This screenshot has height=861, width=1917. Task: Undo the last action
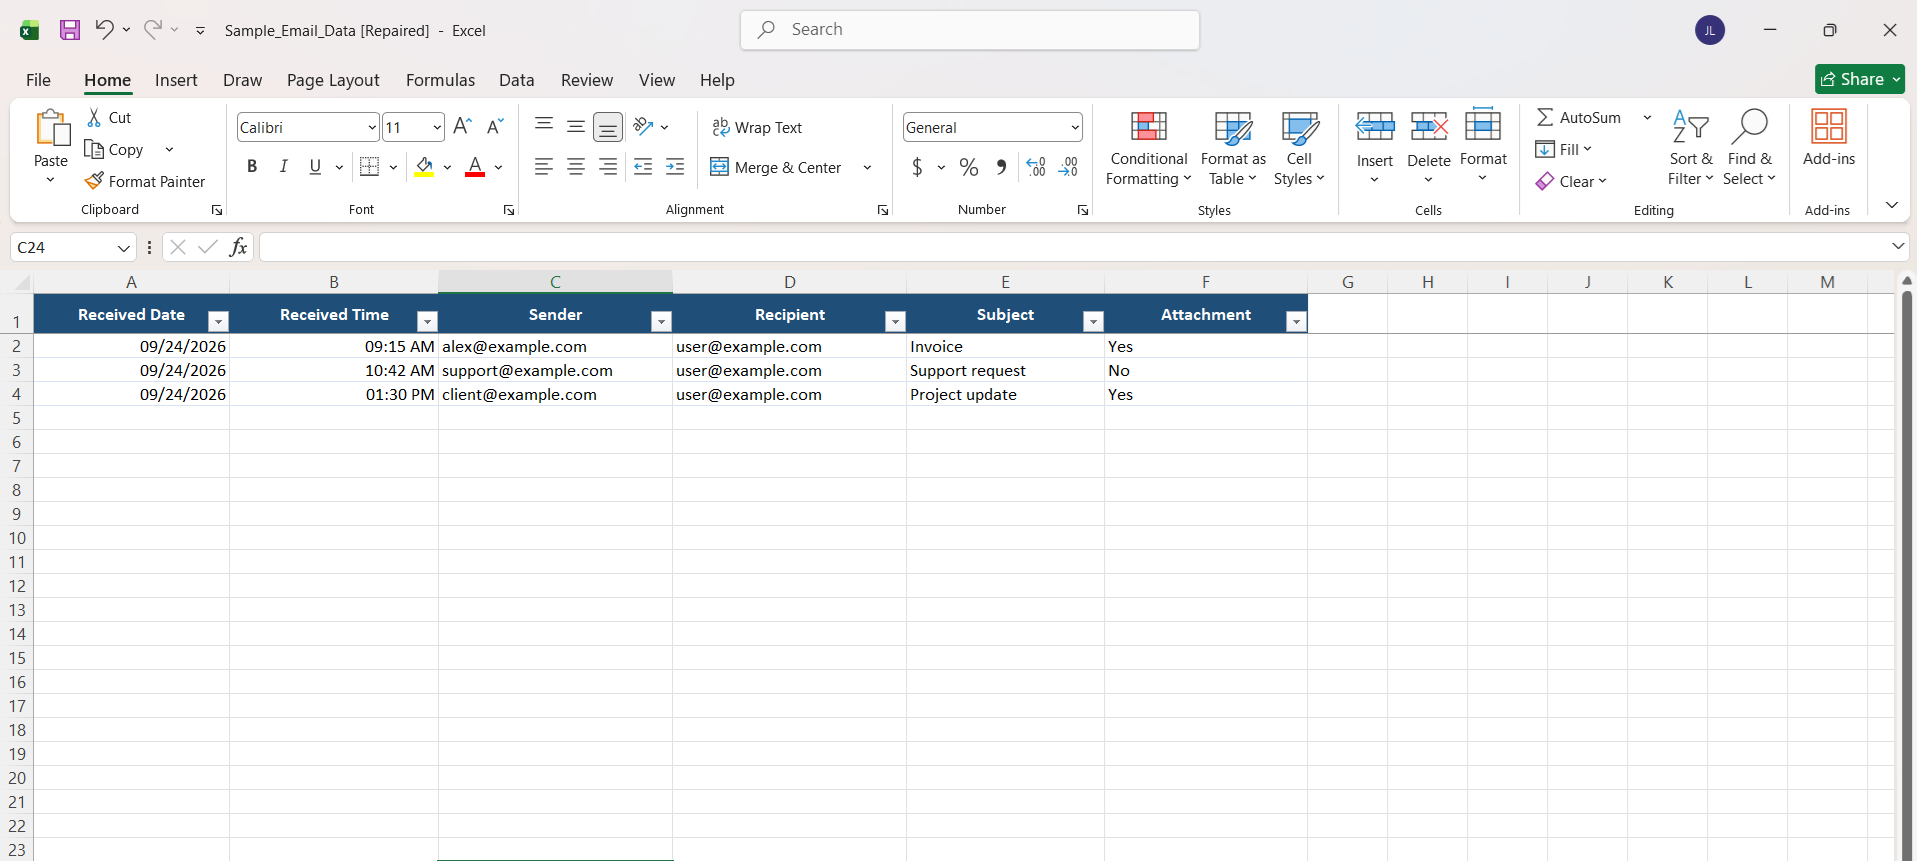pyautogui.click(x=104, y=30)
